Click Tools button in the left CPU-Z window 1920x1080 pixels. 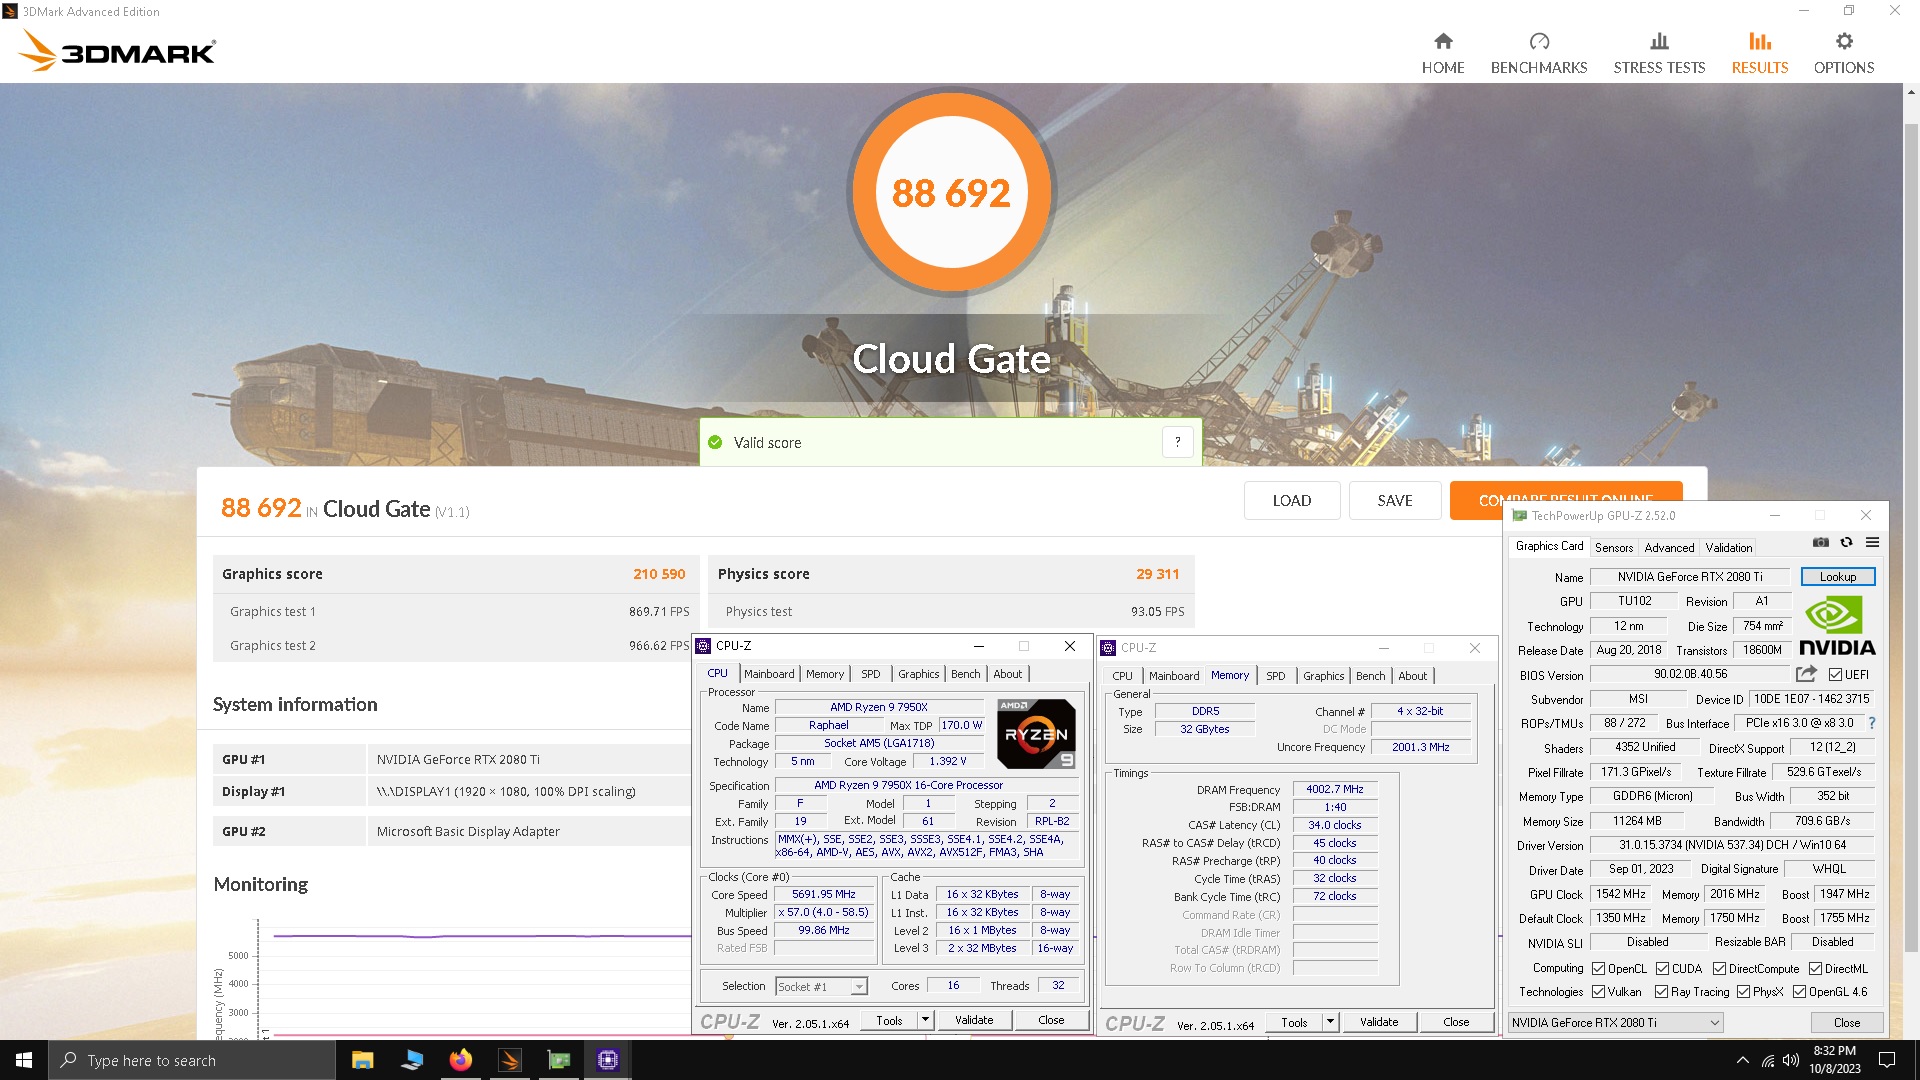click(889, 1020)
